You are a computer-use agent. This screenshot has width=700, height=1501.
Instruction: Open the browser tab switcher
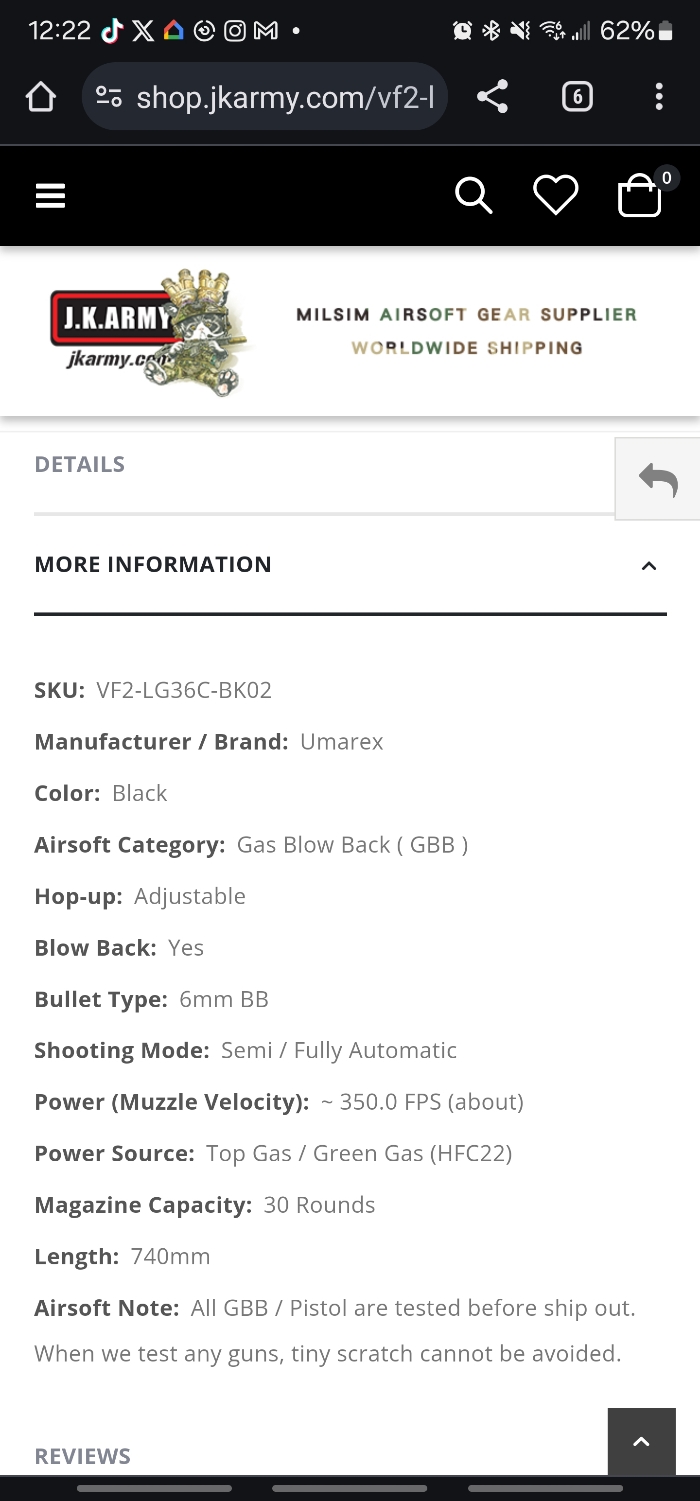(x=577, y=97)
